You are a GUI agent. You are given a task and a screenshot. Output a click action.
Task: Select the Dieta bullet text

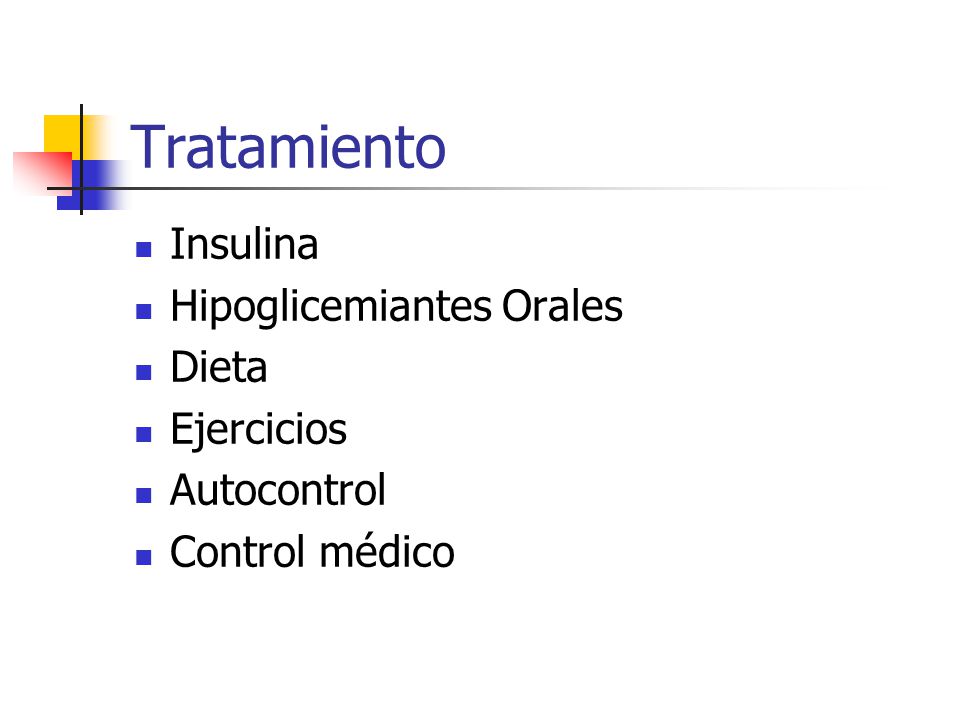(x=219, y=367)
